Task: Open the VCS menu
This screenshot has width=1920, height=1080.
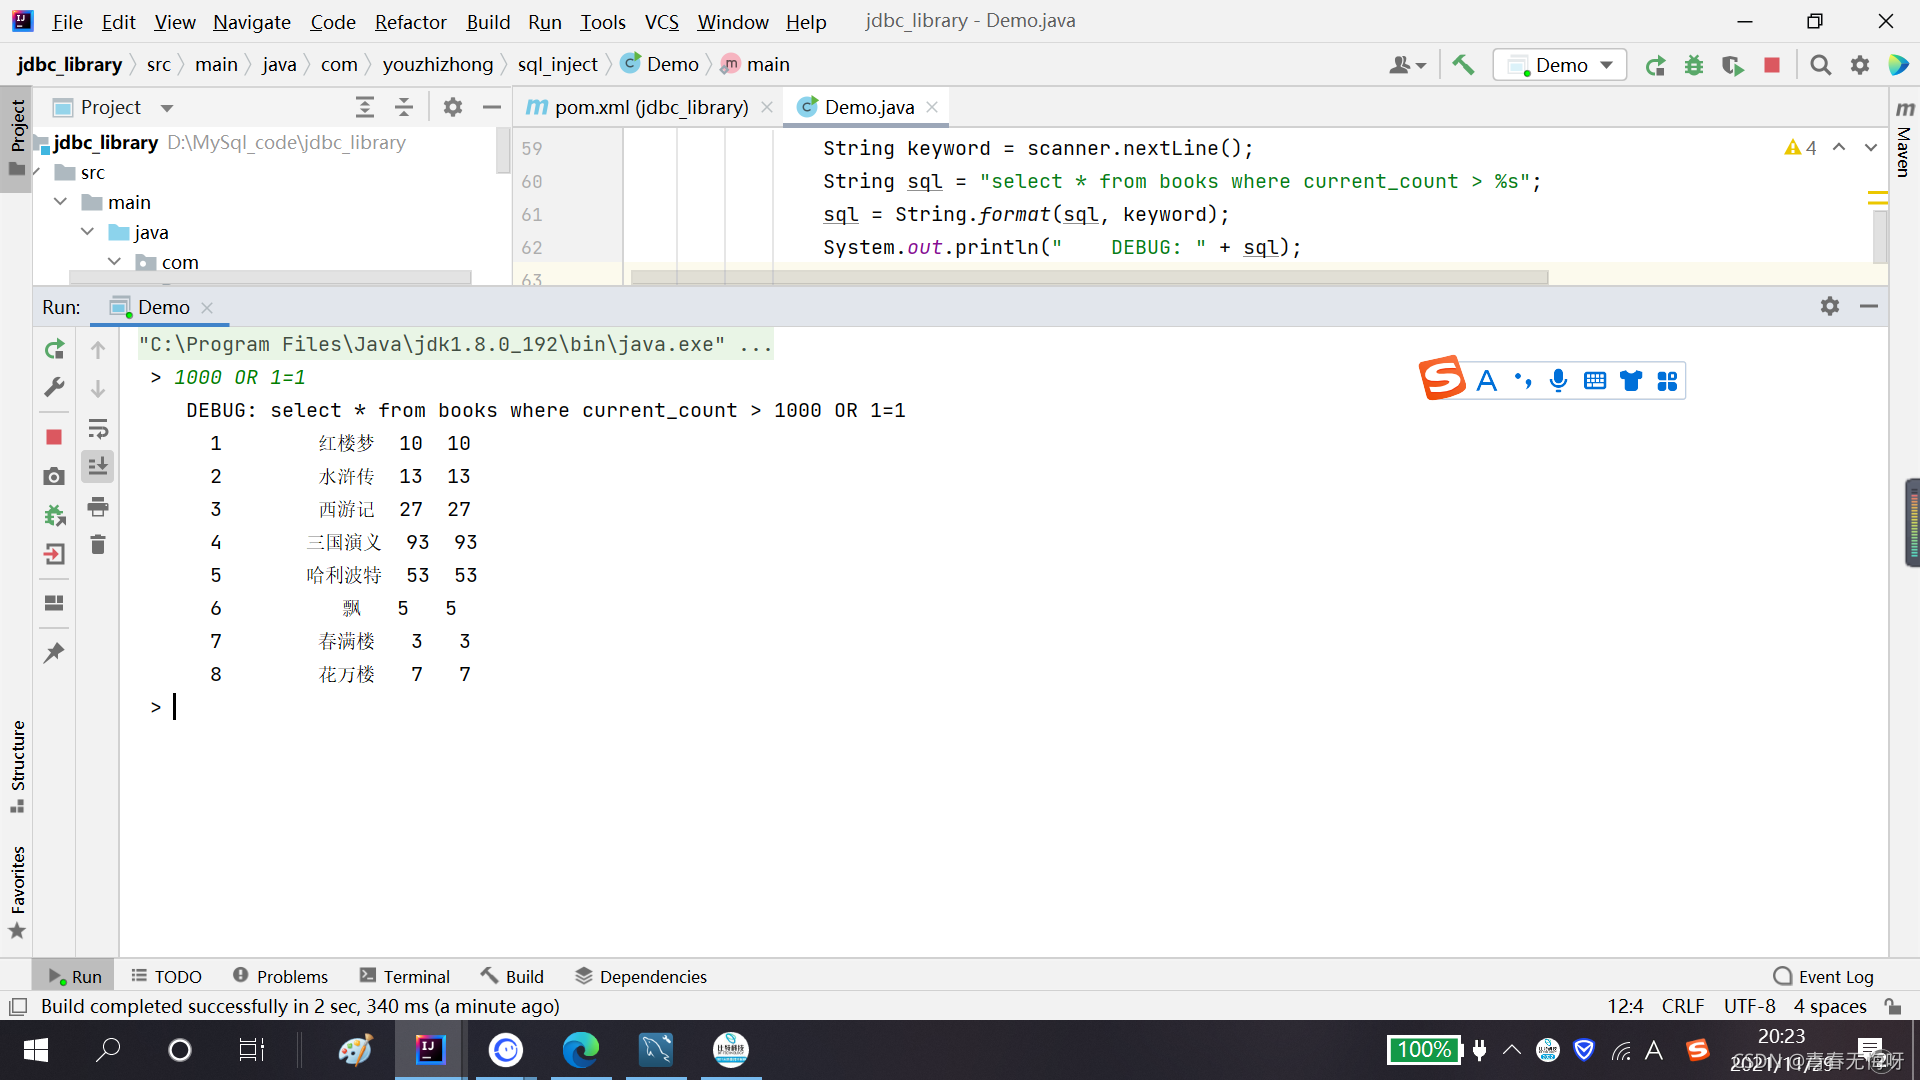Action: click(x=661, y=21)
